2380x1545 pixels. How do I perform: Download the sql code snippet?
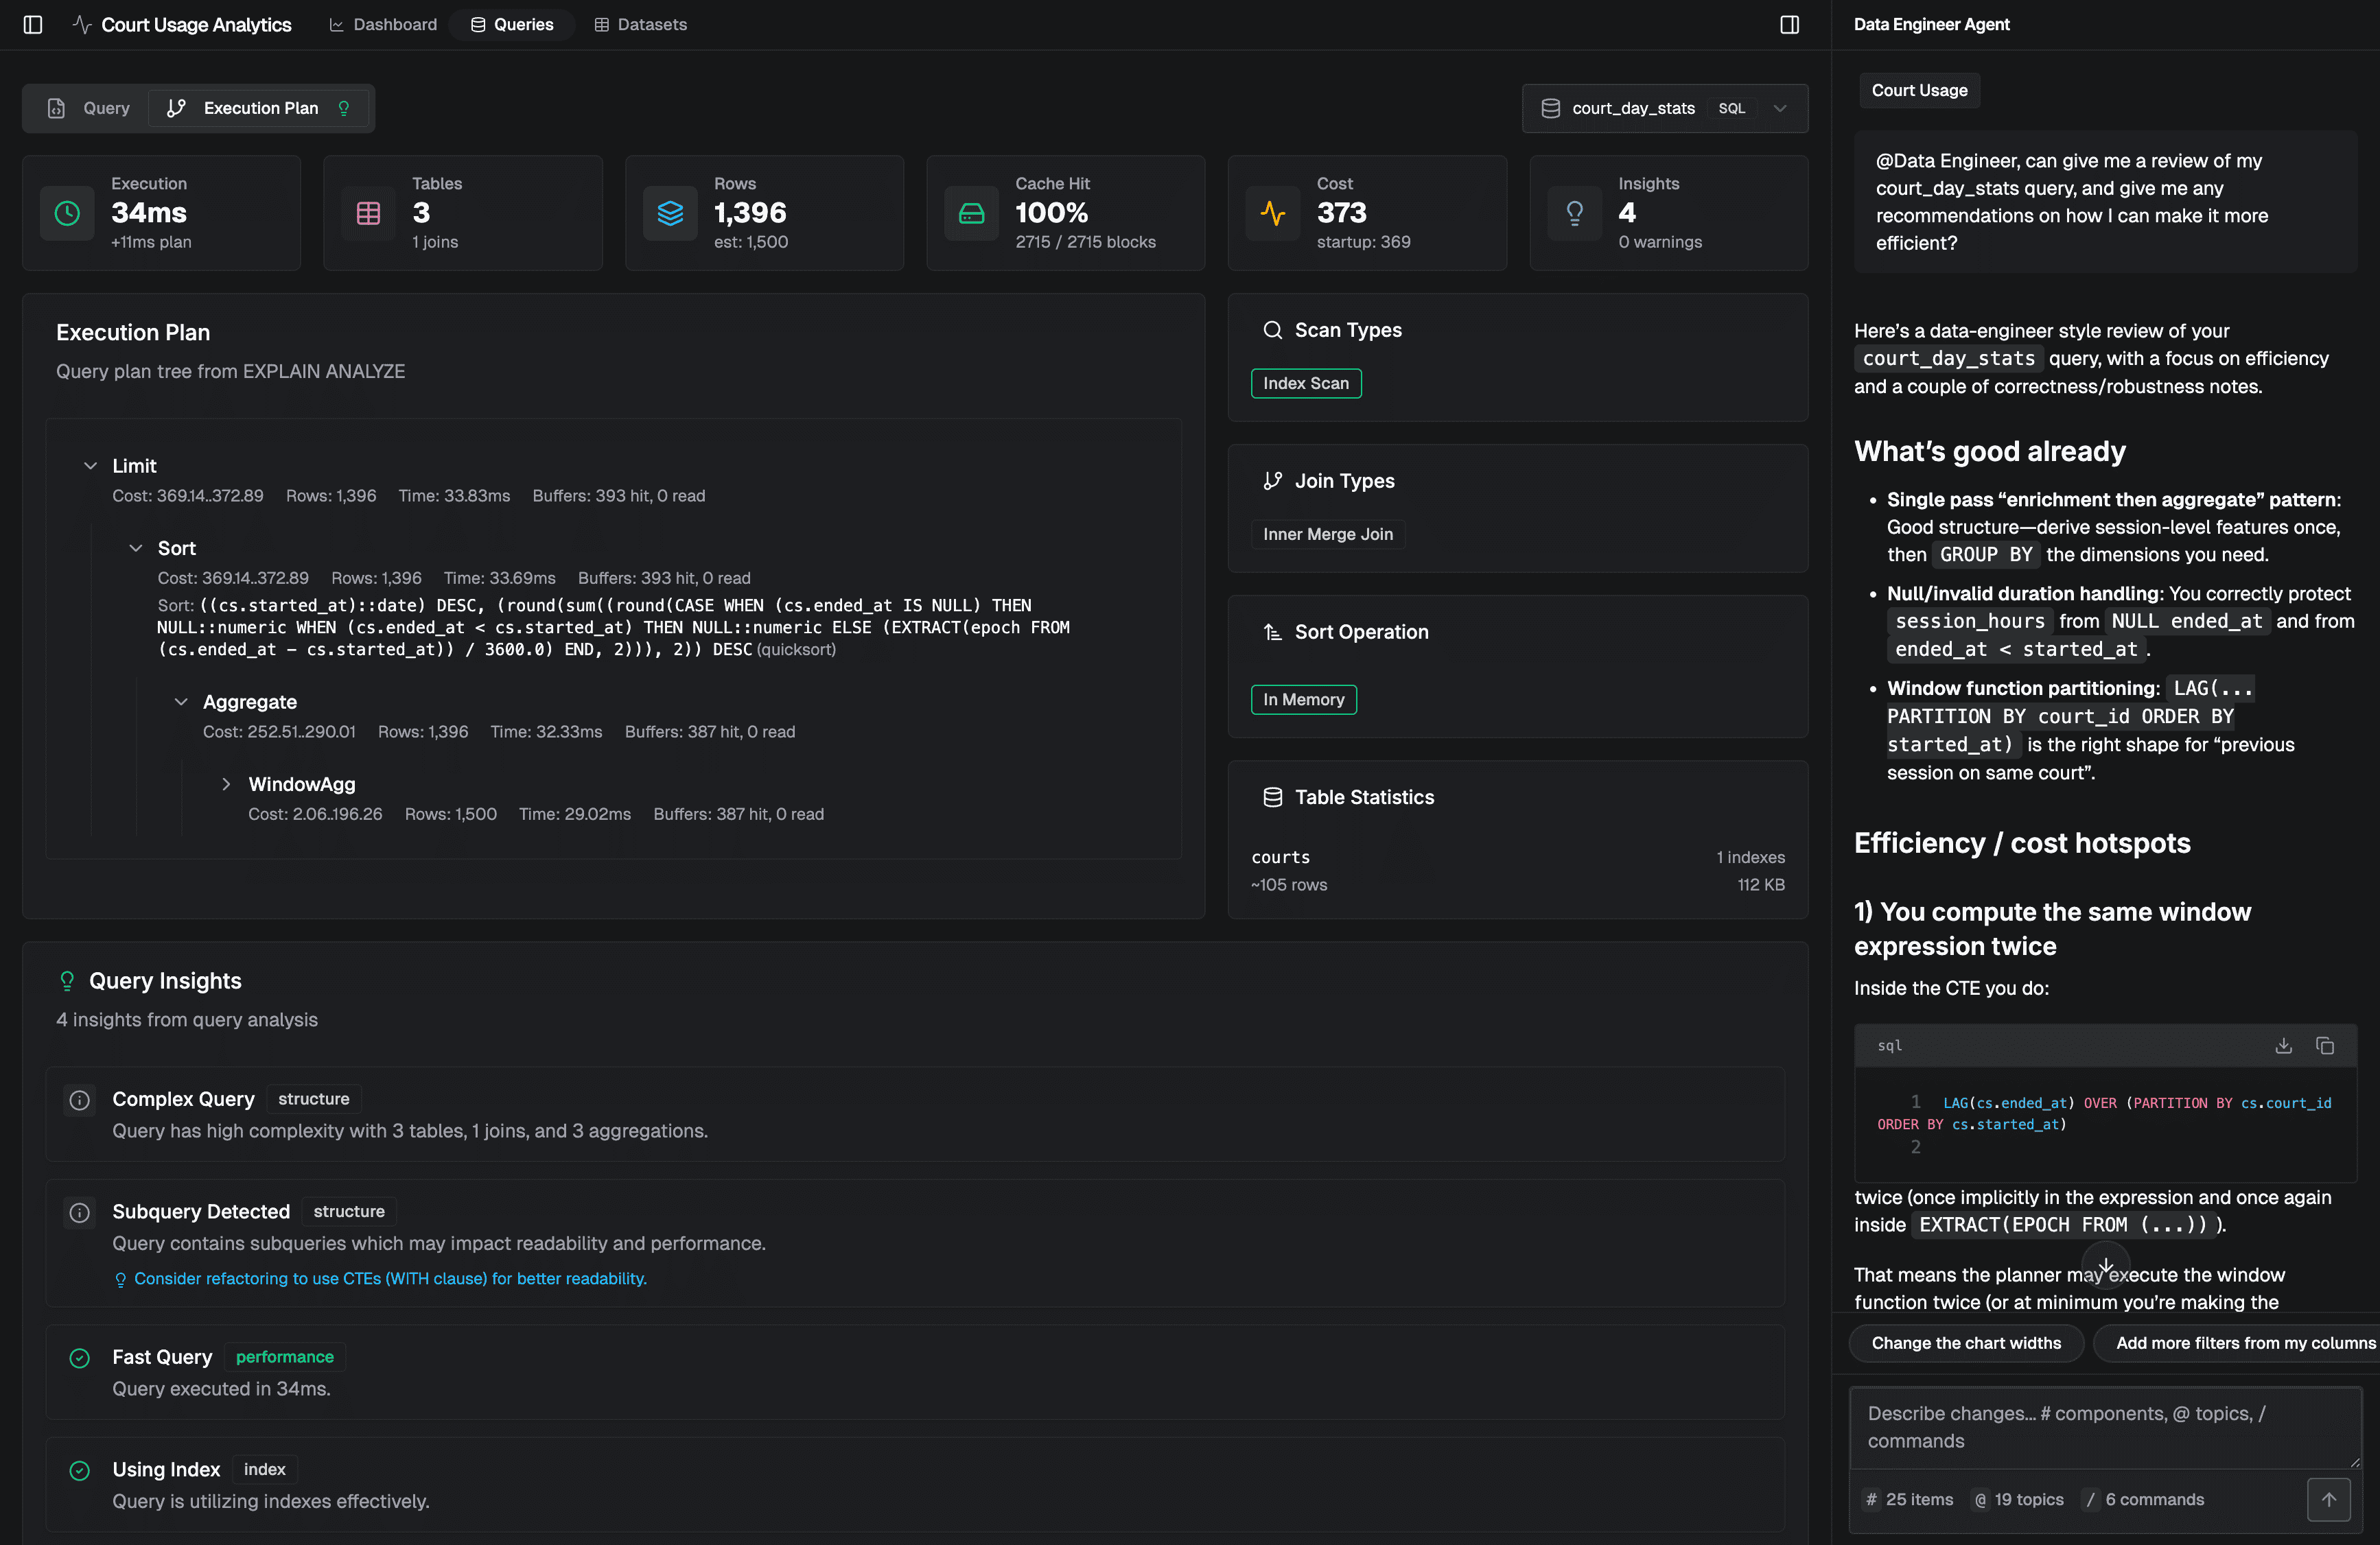pyautogui.click(x=2283, y=1046)
